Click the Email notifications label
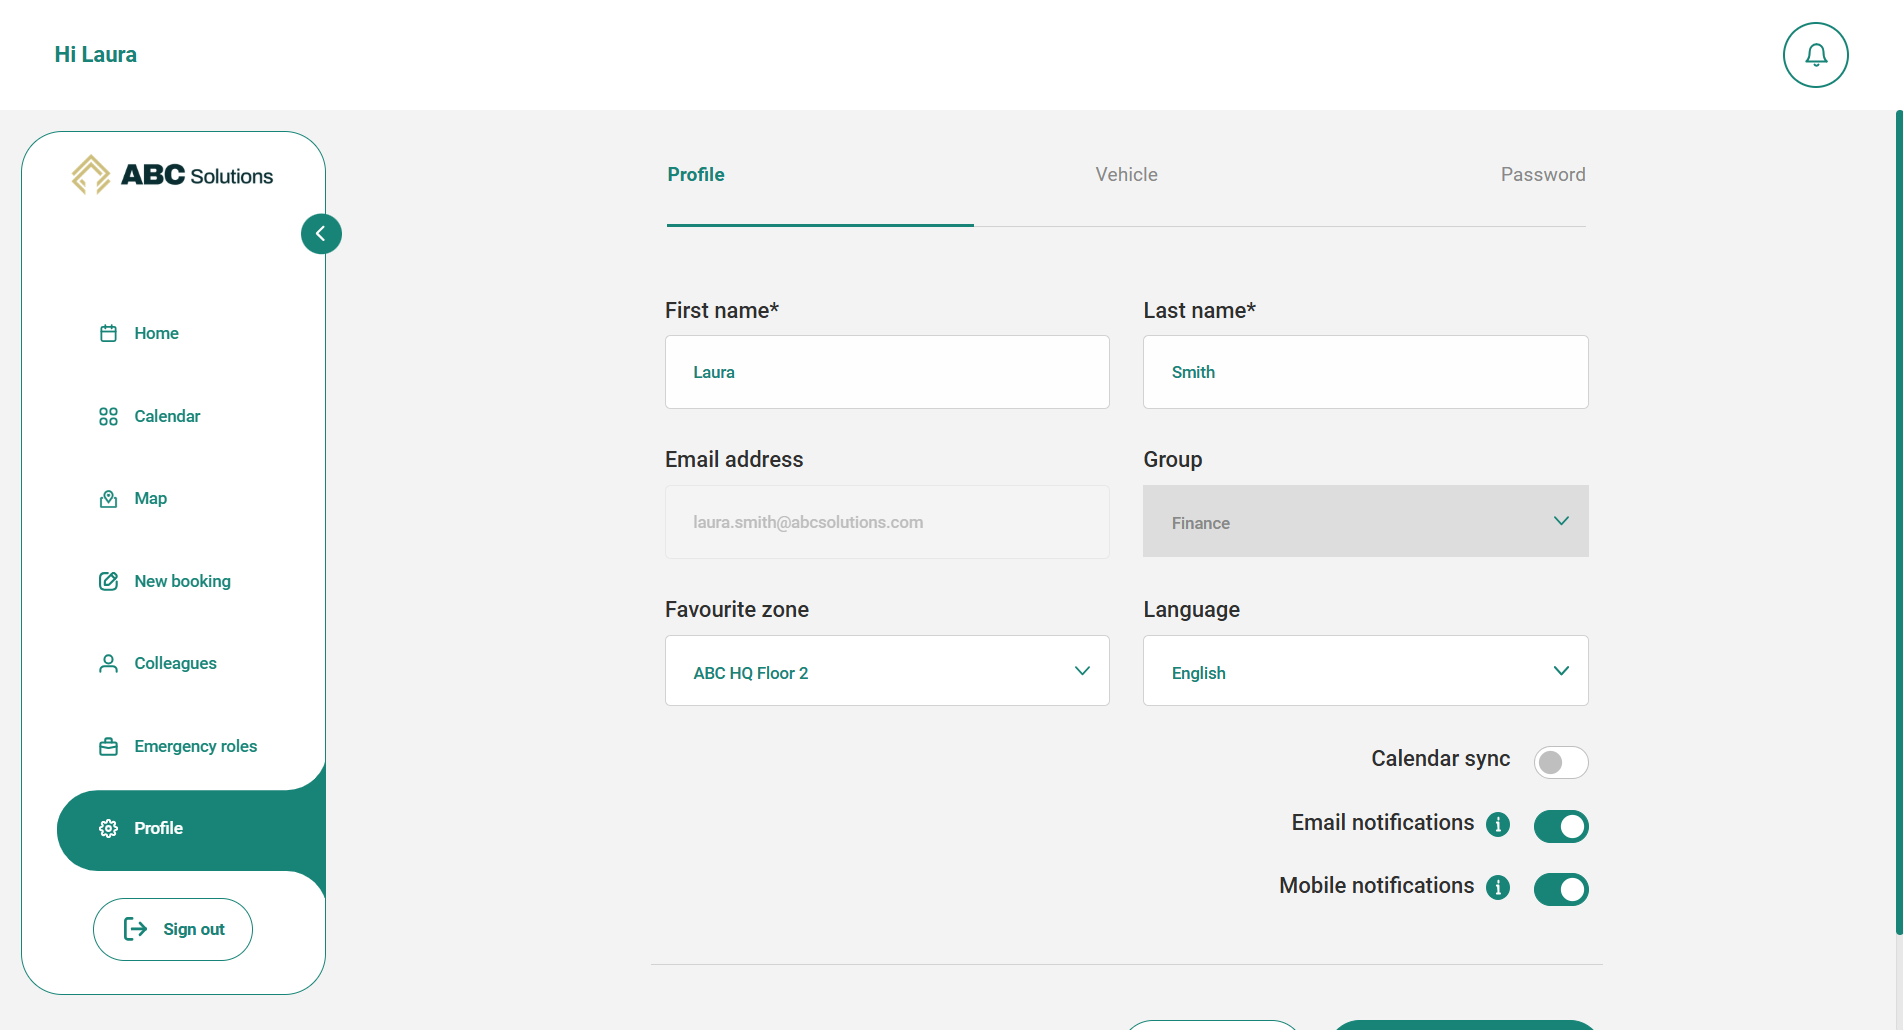Screen dimensions: 1903x1030 click(1382, 823)
